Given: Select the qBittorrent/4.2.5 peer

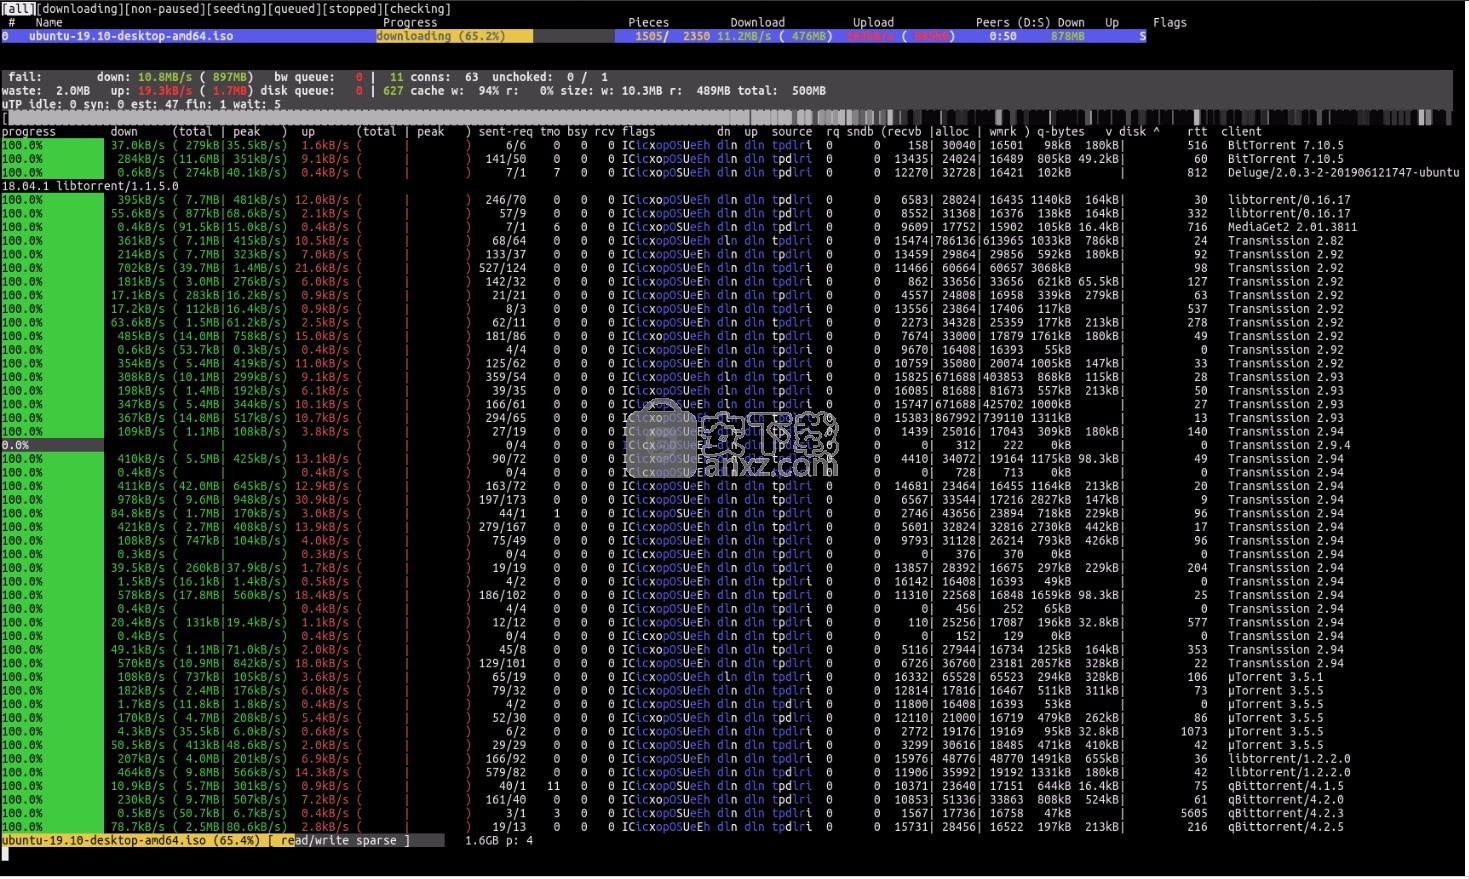Looking at the screenshot, I should click(x=1285, y=827).
